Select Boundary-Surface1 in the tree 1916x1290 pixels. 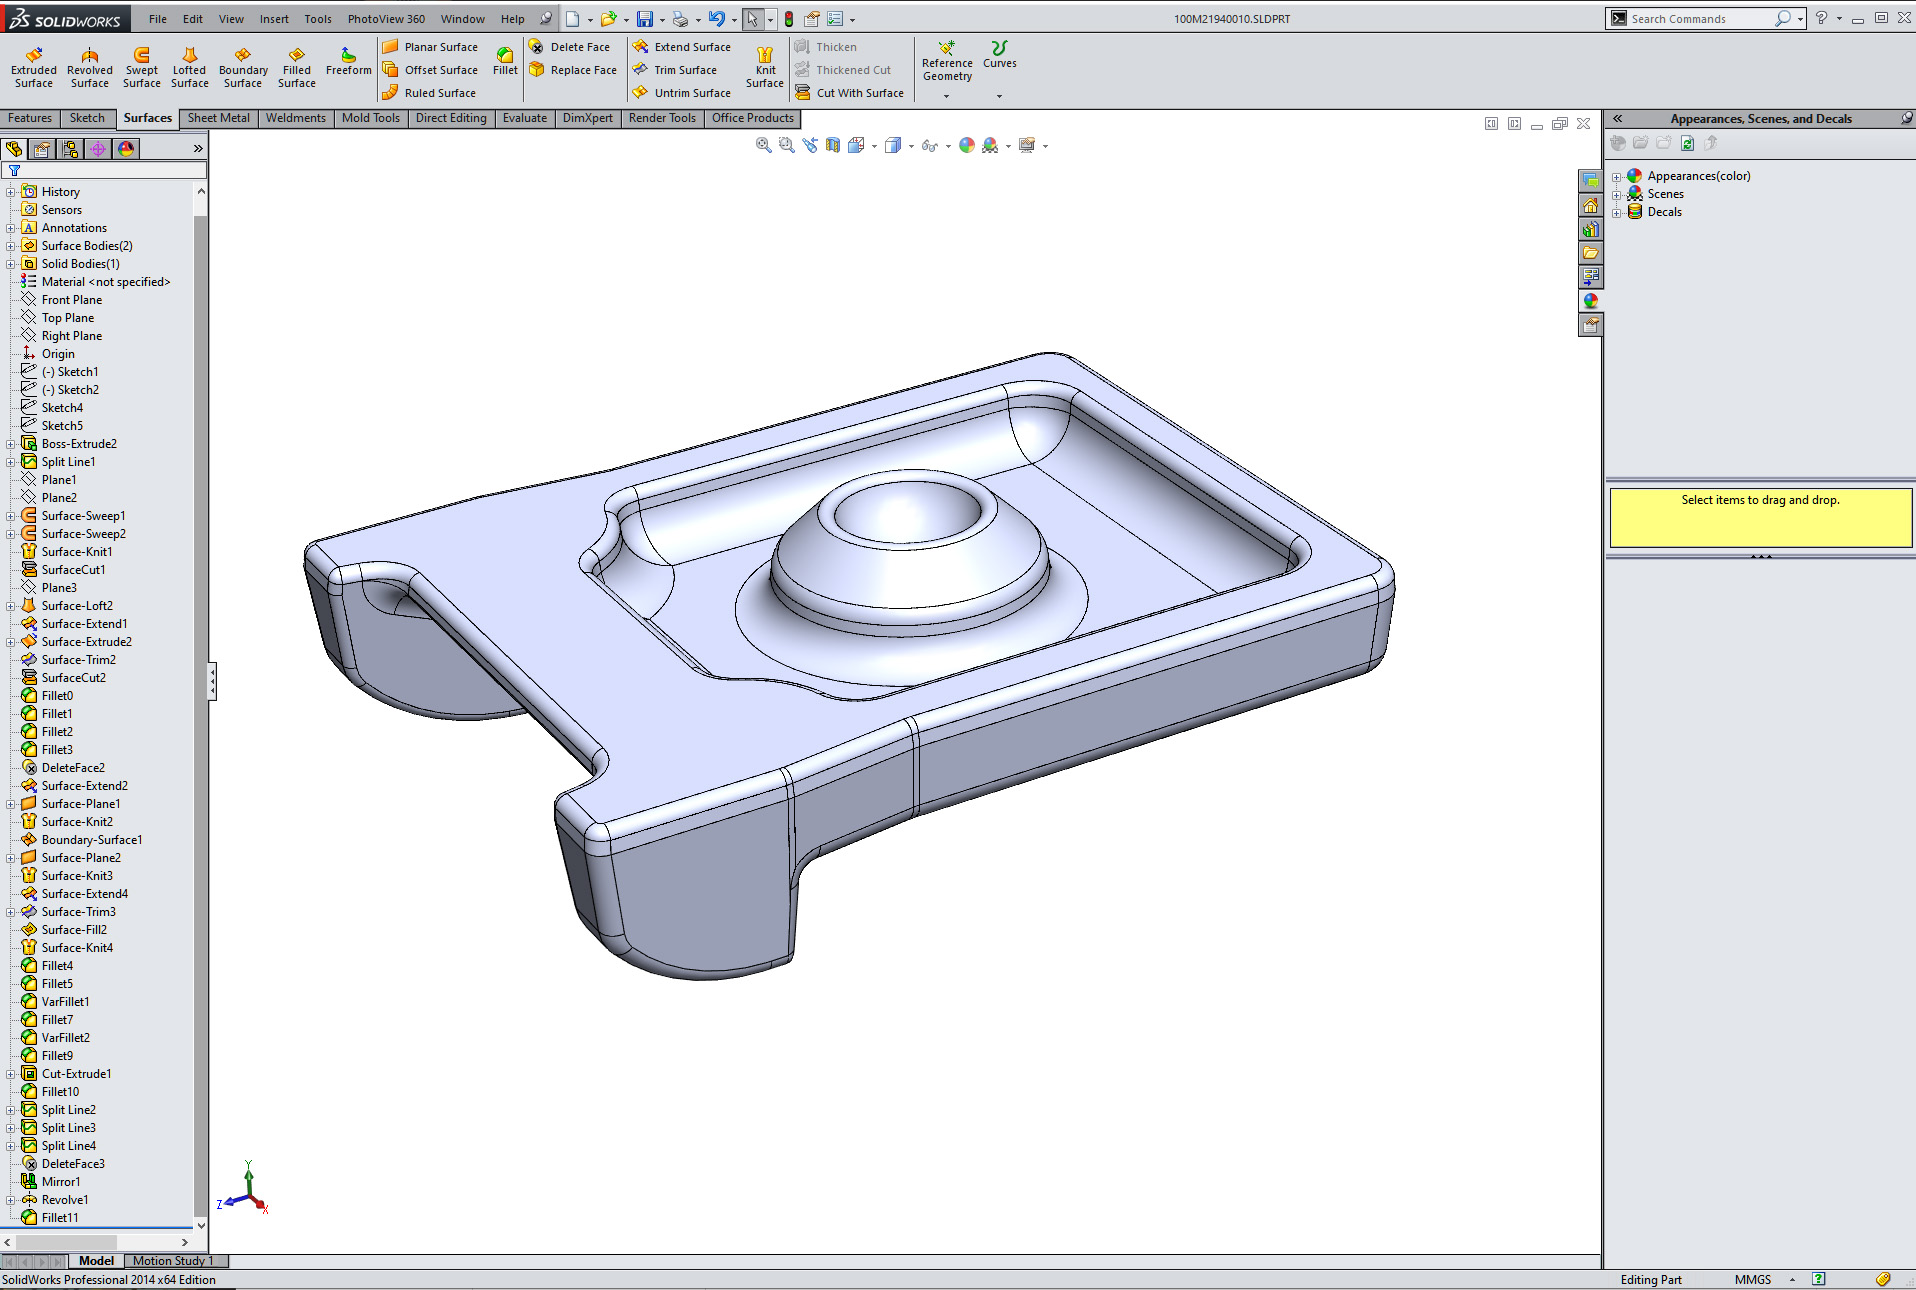tap(82, 840)
